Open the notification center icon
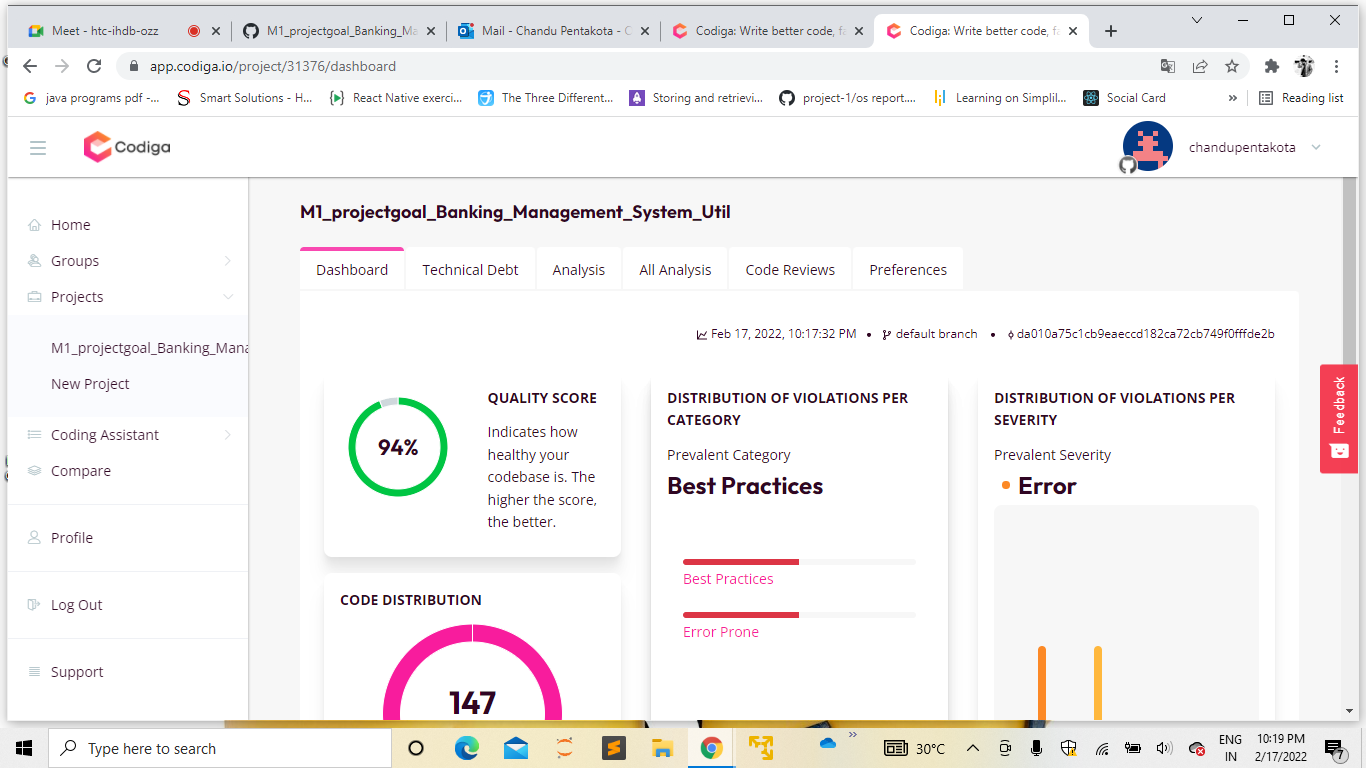The height and width of the screenshot is (768, 1366). tap(1335, 748)
